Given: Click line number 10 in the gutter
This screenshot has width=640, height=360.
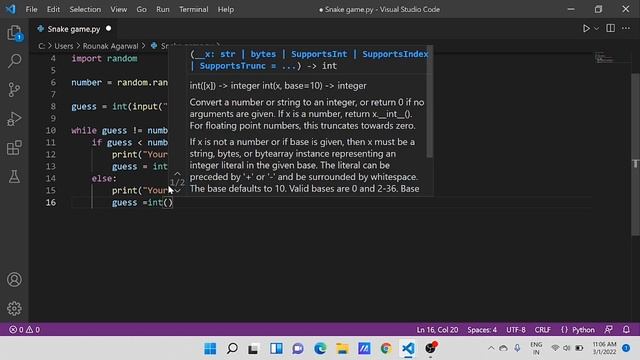Looking at the screenshot, I should click(51, 130).
